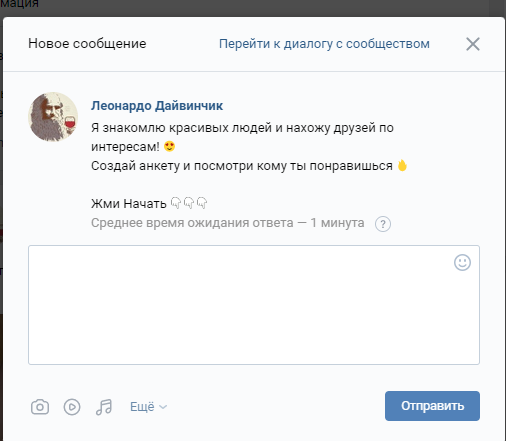Open Леонардо Дайвинчик community name link
Viewport: 506px width, 441px height.
[157, 106]
